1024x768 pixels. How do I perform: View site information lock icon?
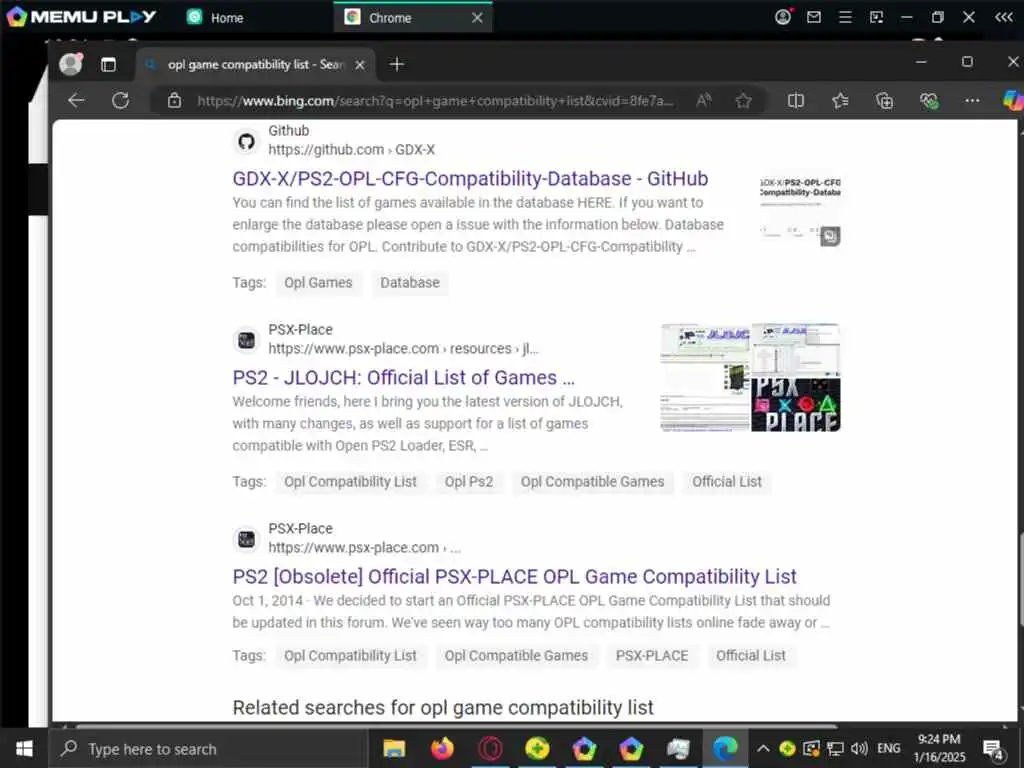[174, 101]
